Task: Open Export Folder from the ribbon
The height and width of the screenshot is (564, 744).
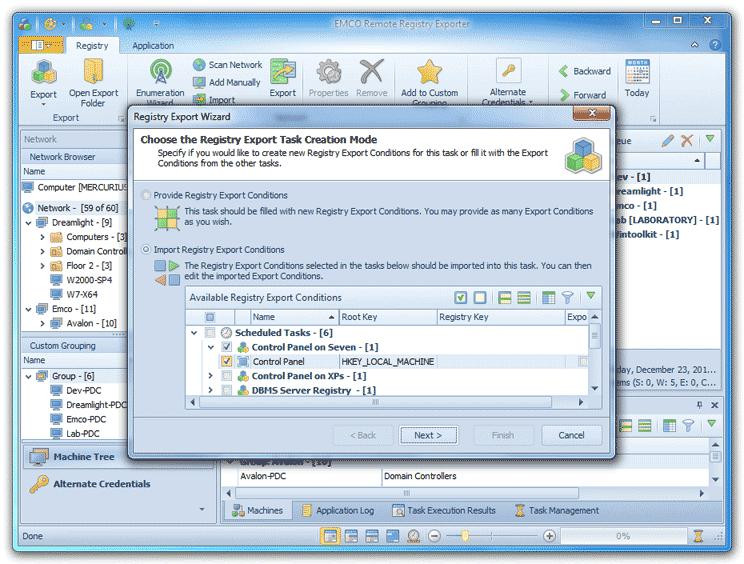Action: coord(93,83)
